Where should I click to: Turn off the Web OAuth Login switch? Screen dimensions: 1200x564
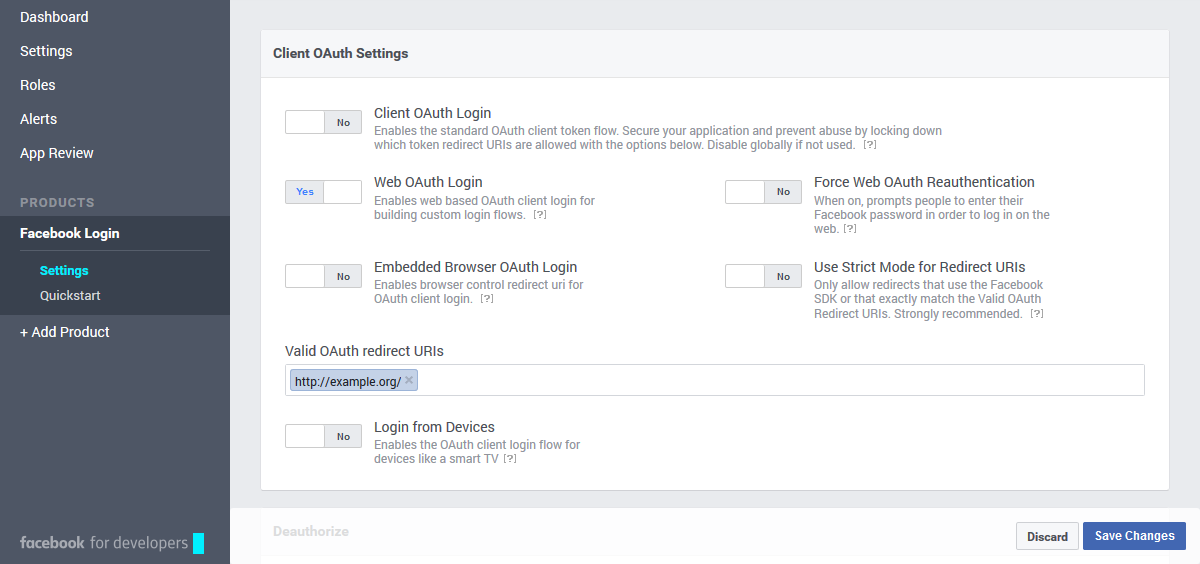(323, 192)
